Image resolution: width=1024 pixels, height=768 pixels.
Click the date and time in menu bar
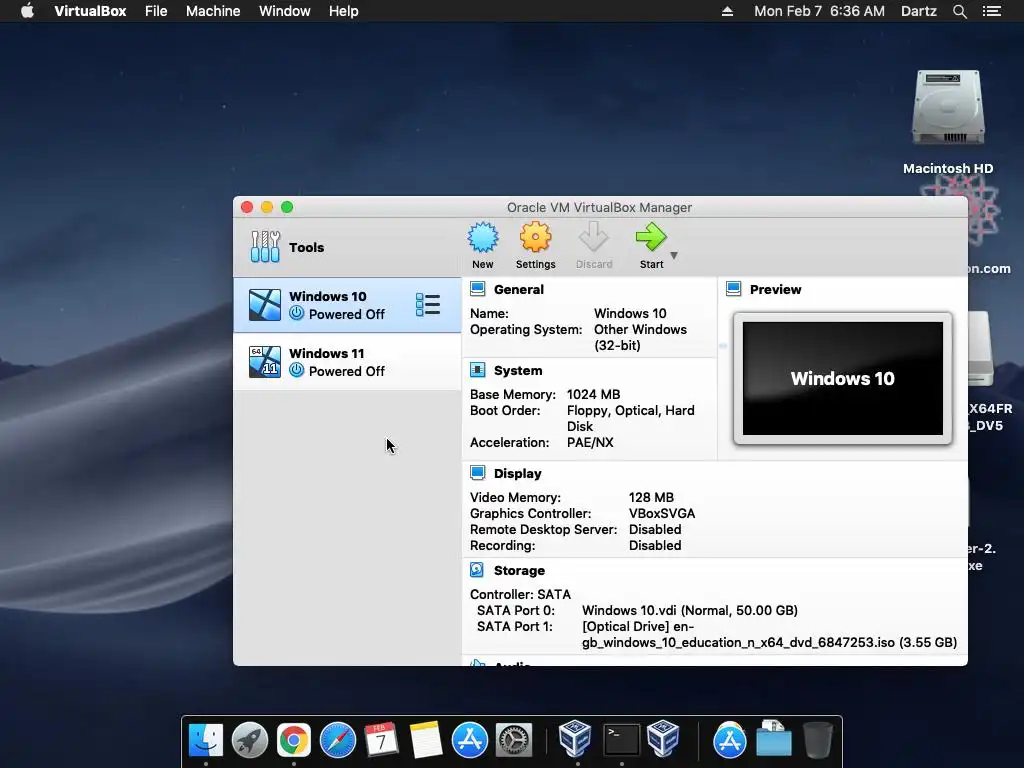820,11
